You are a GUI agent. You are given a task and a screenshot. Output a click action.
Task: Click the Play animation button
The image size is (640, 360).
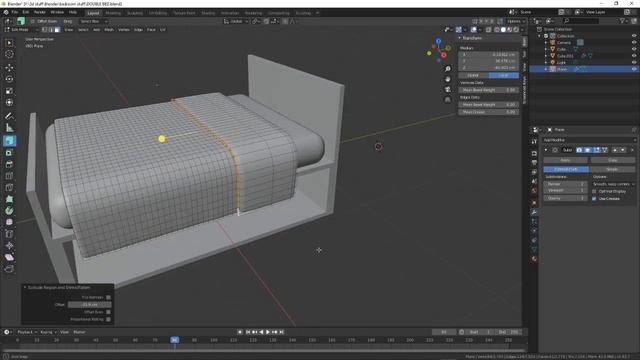pos(268,332)
